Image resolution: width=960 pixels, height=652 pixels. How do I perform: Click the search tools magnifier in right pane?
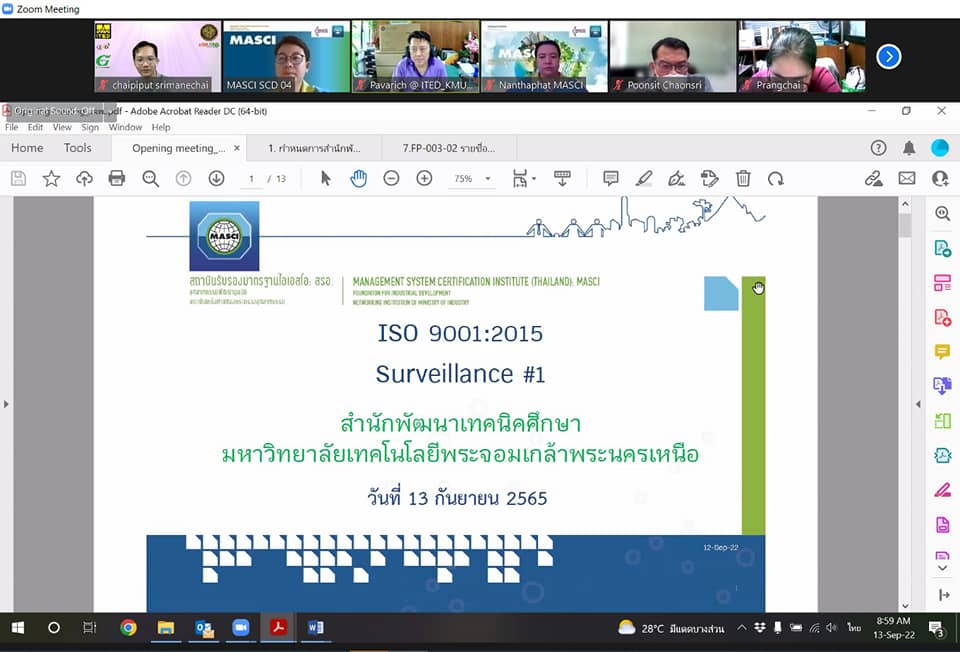tap(943, 213)
